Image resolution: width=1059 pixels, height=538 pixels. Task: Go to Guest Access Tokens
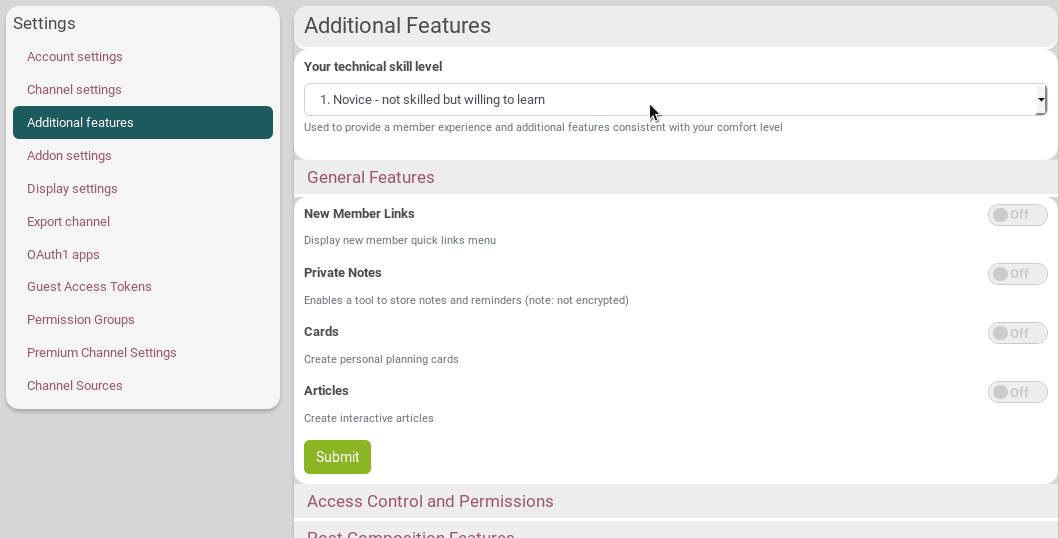coord(89,287)
